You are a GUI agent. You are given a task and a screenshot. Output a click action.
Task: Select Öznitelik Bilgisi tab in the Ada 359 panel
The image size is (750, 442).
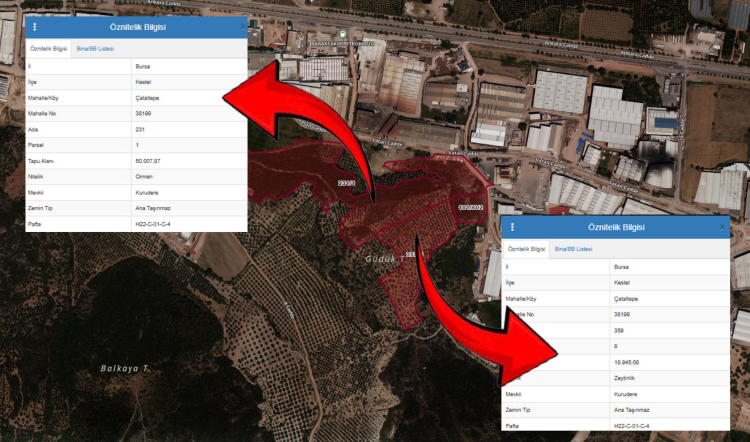[x=526, y=248]
